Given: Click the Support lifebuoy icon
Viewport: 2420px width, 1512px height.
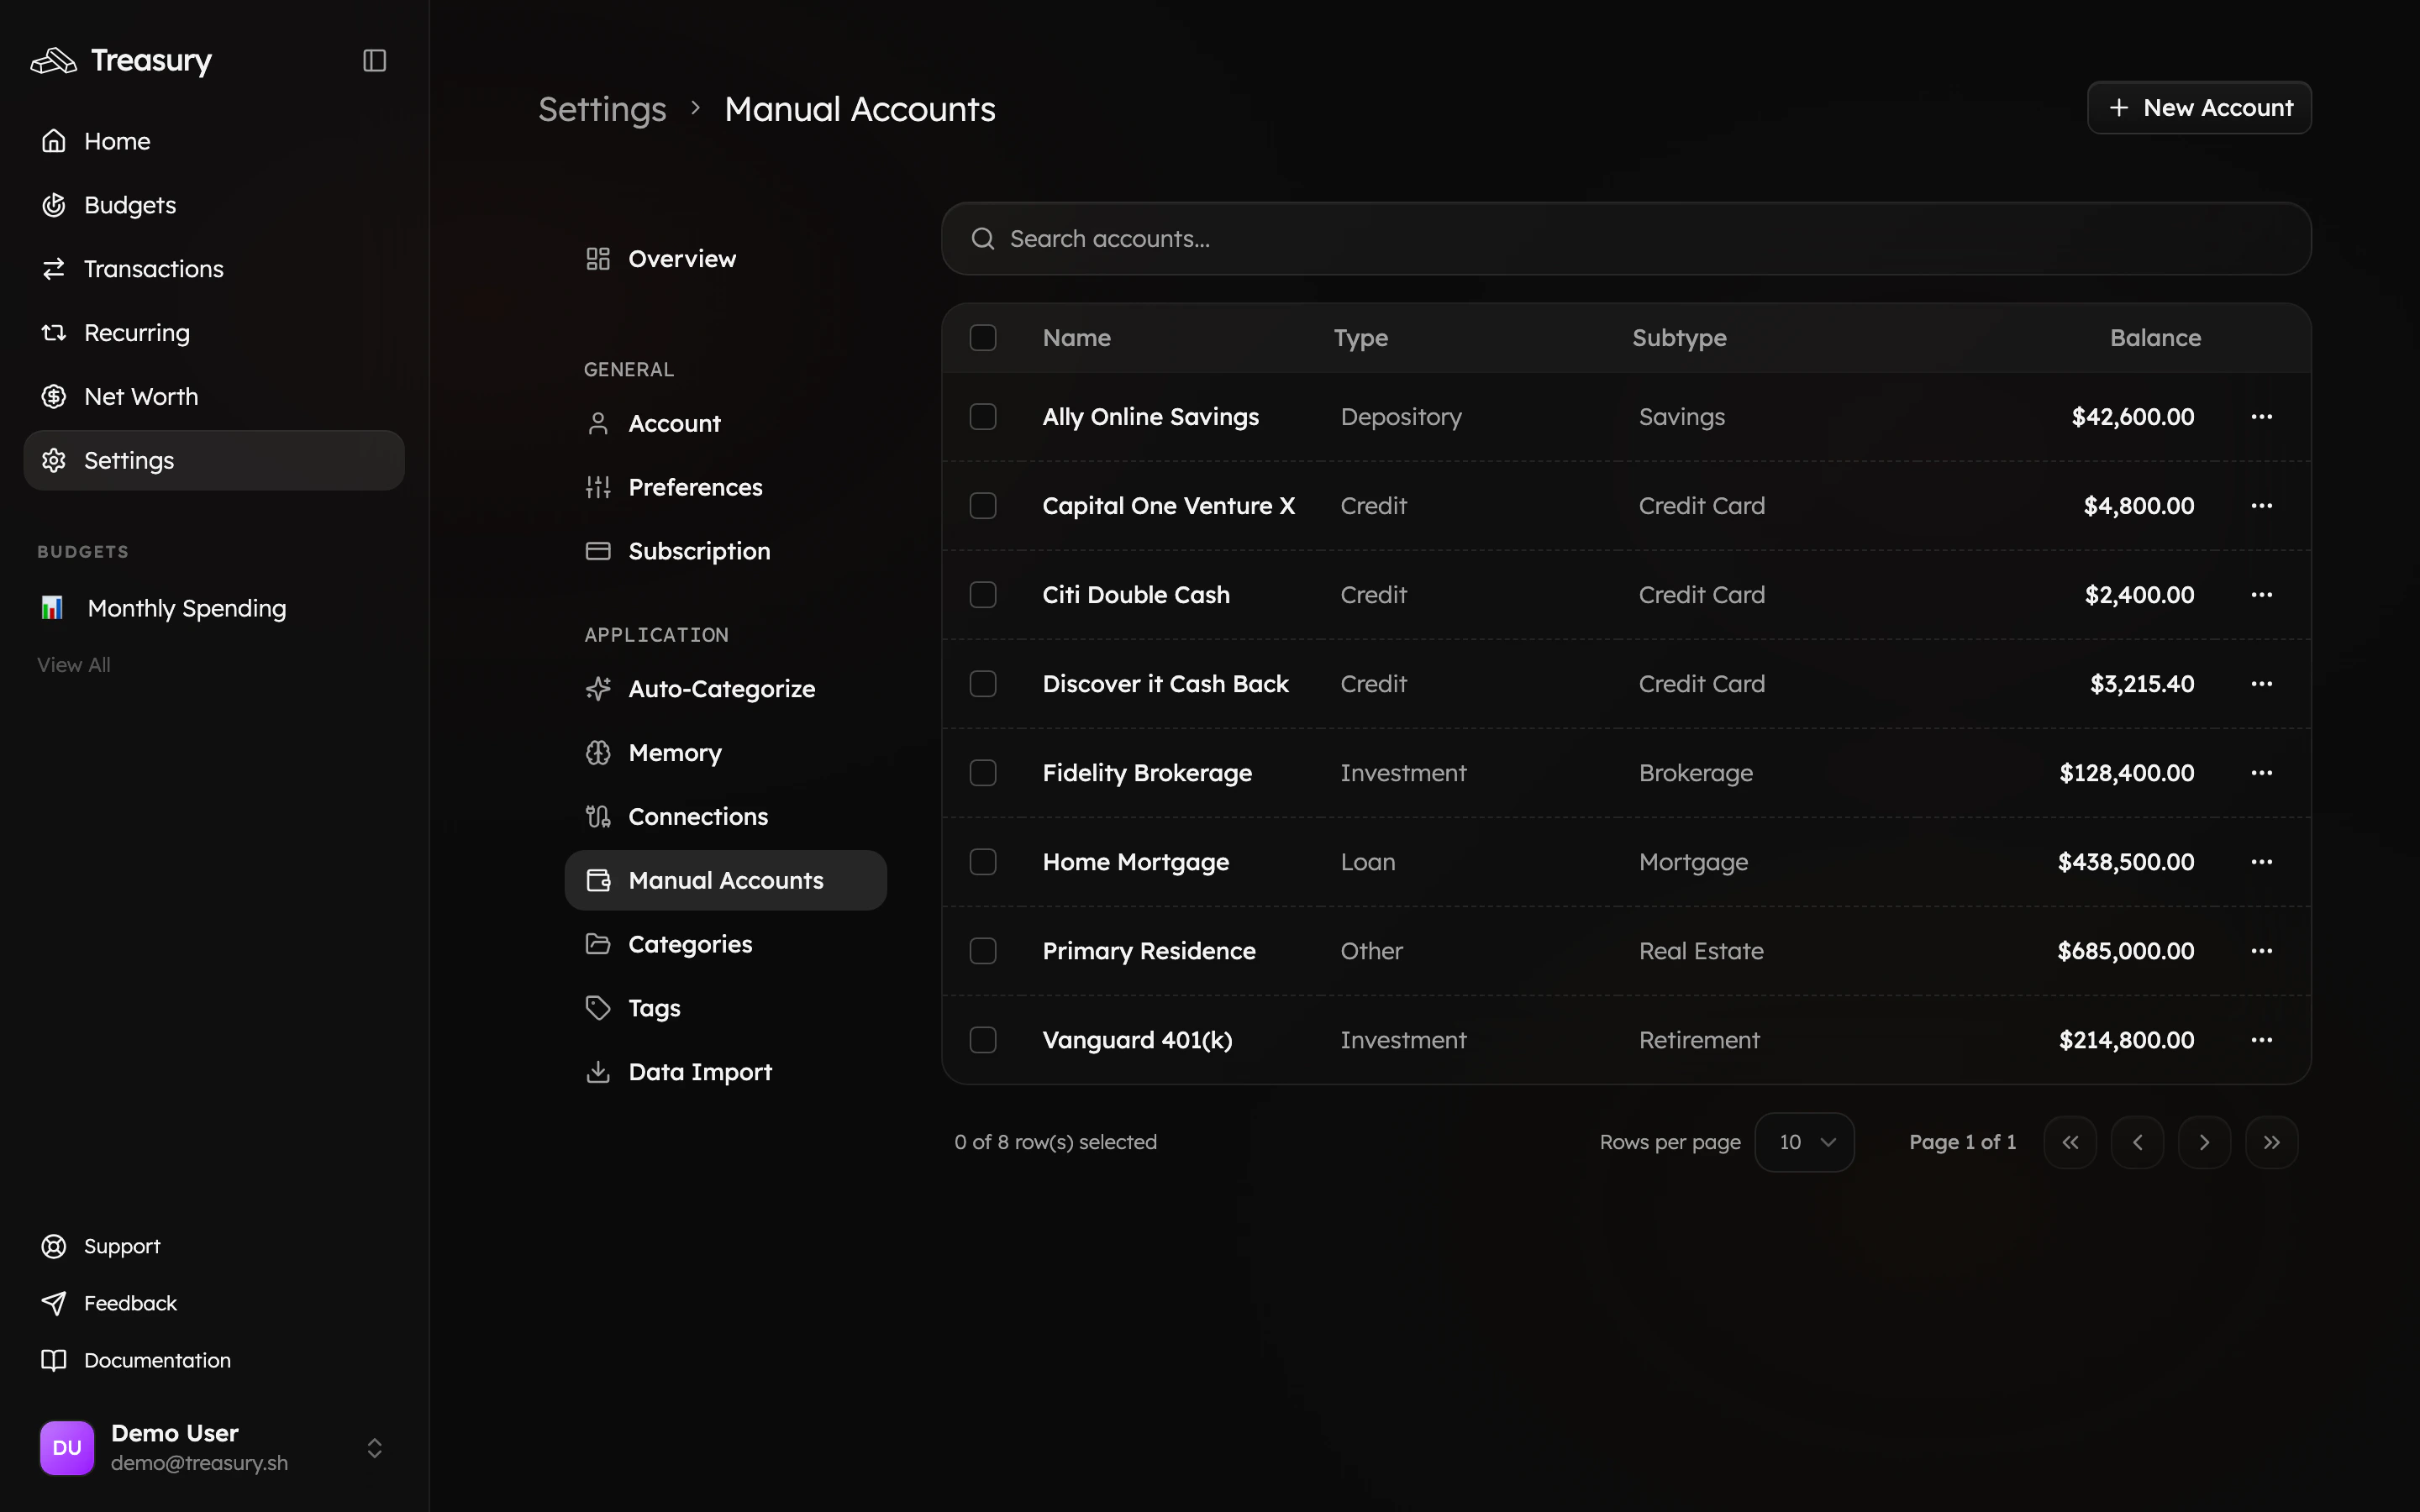Looking at the screenshot, I should (x=54, y=1246).
